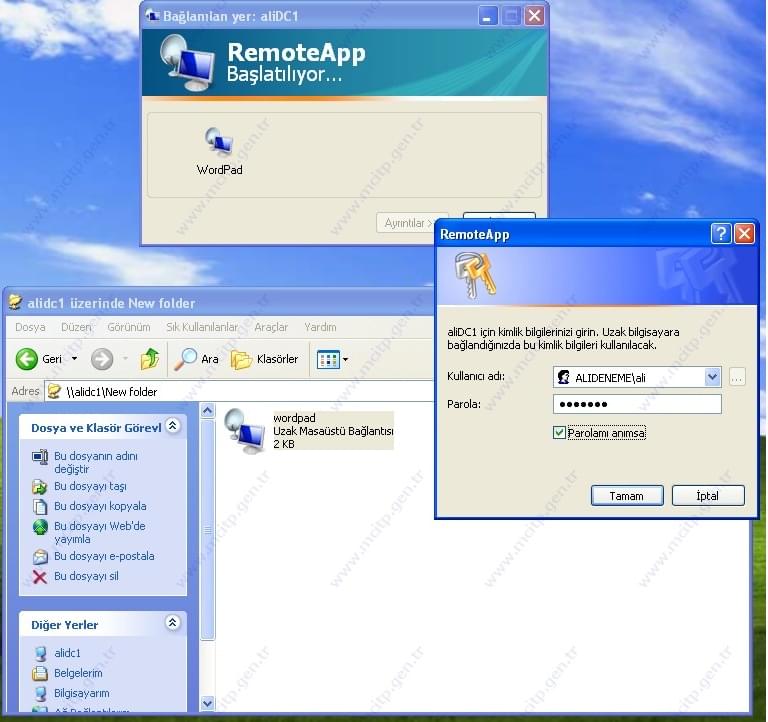Click the Ayrıntılar button

[x=406, y=223]
